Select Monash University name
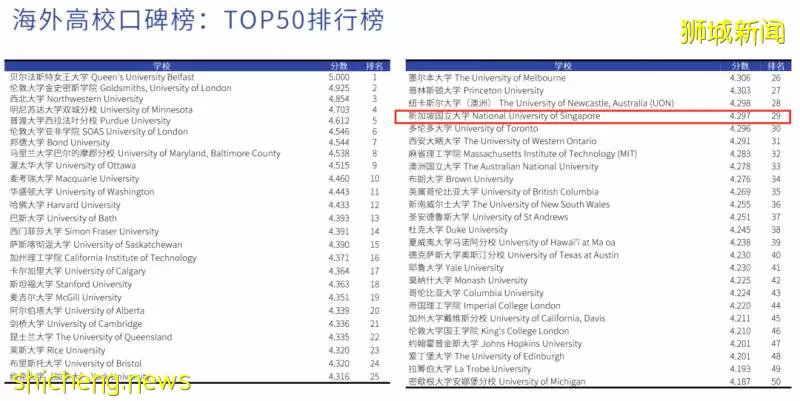 468,281
